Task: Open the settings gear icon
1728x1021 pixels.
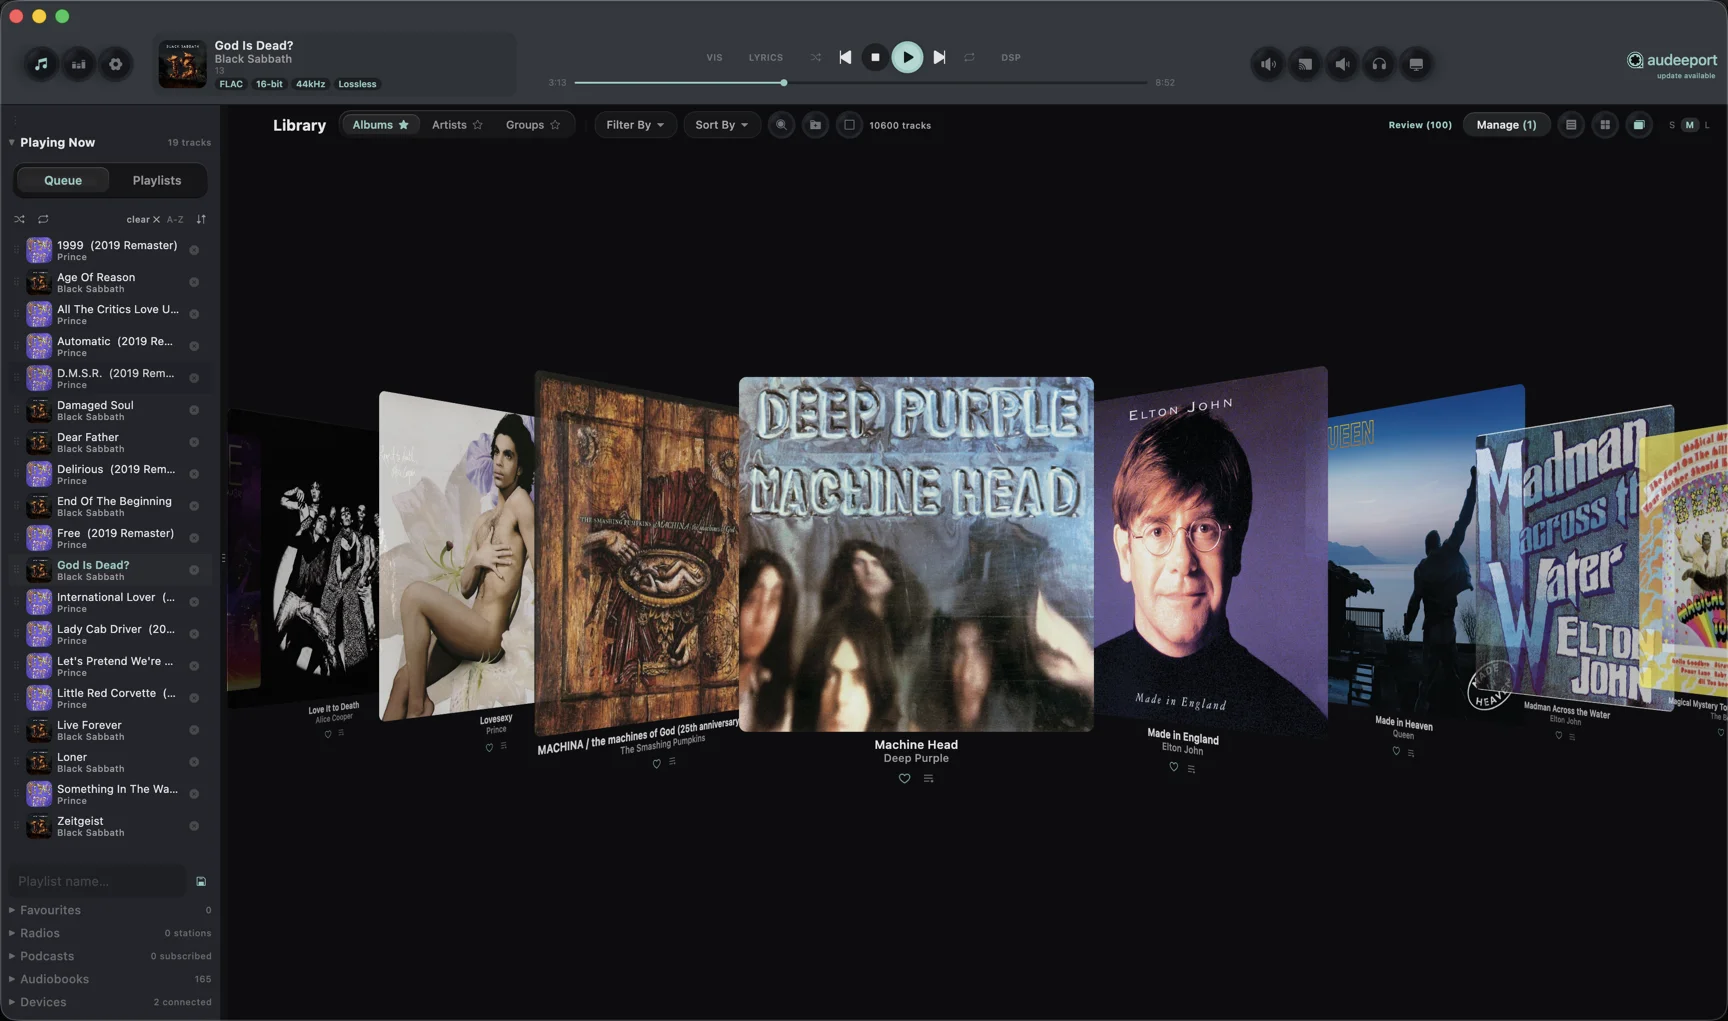Action: (x=116, y=64)
